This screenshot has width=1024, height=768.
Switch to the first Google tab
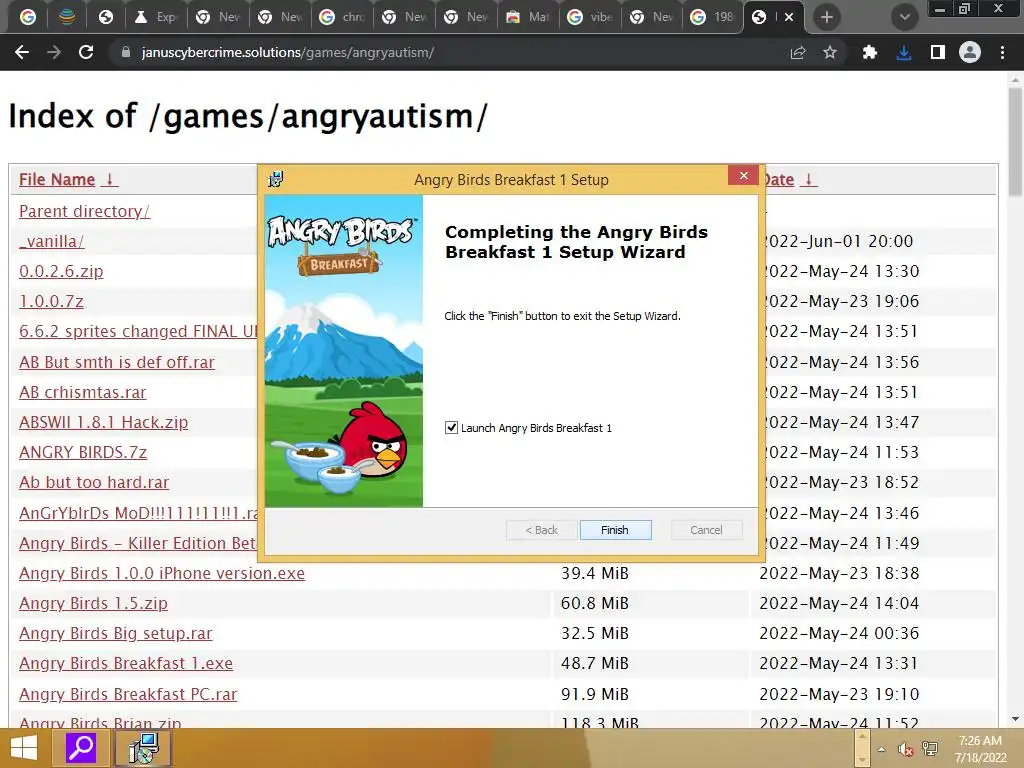(x=27, y=18)
